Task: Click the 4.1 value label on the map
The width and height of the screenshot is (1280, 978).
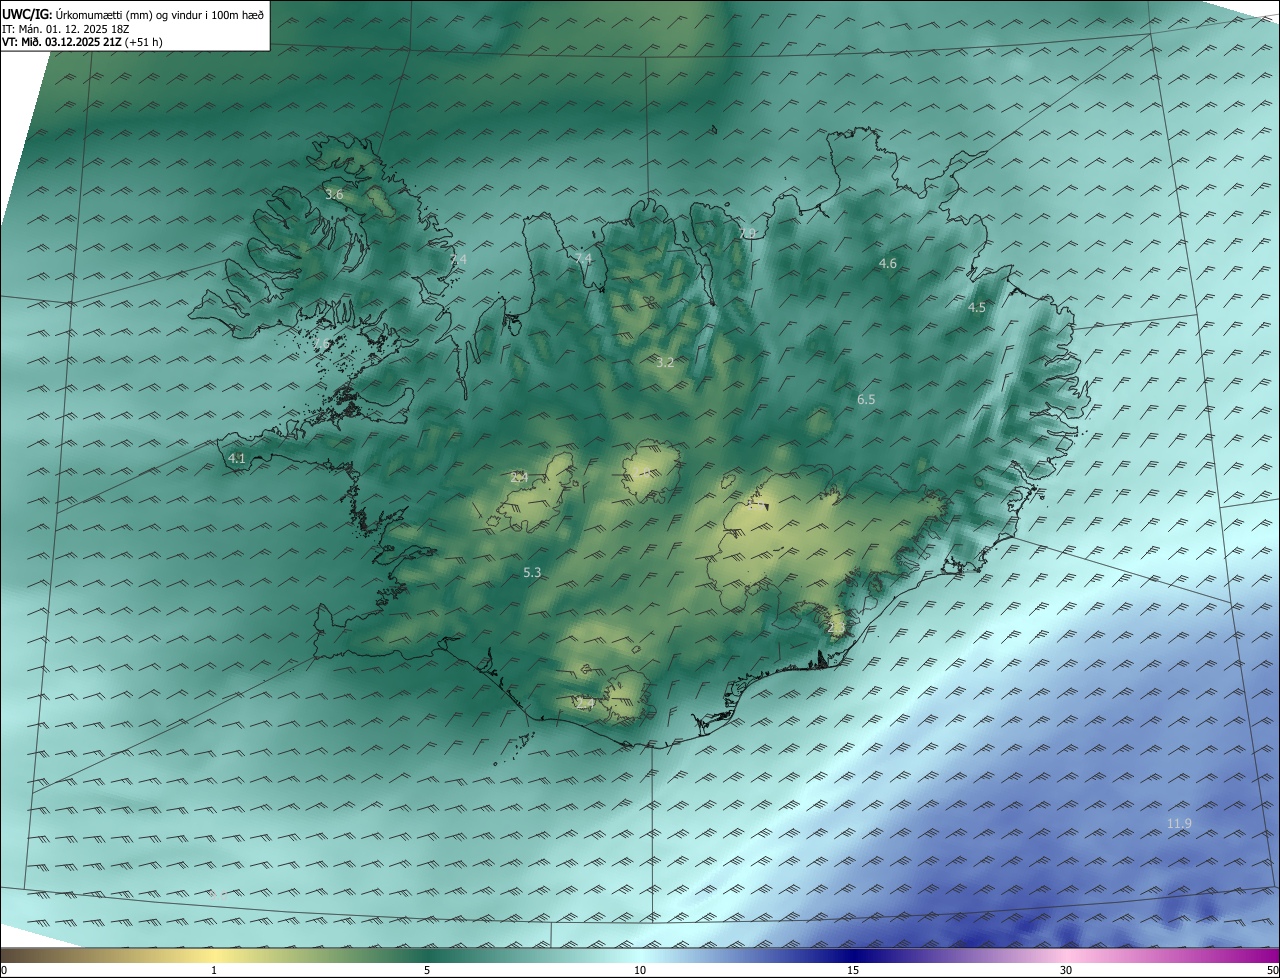Action: tap(237, 458)
